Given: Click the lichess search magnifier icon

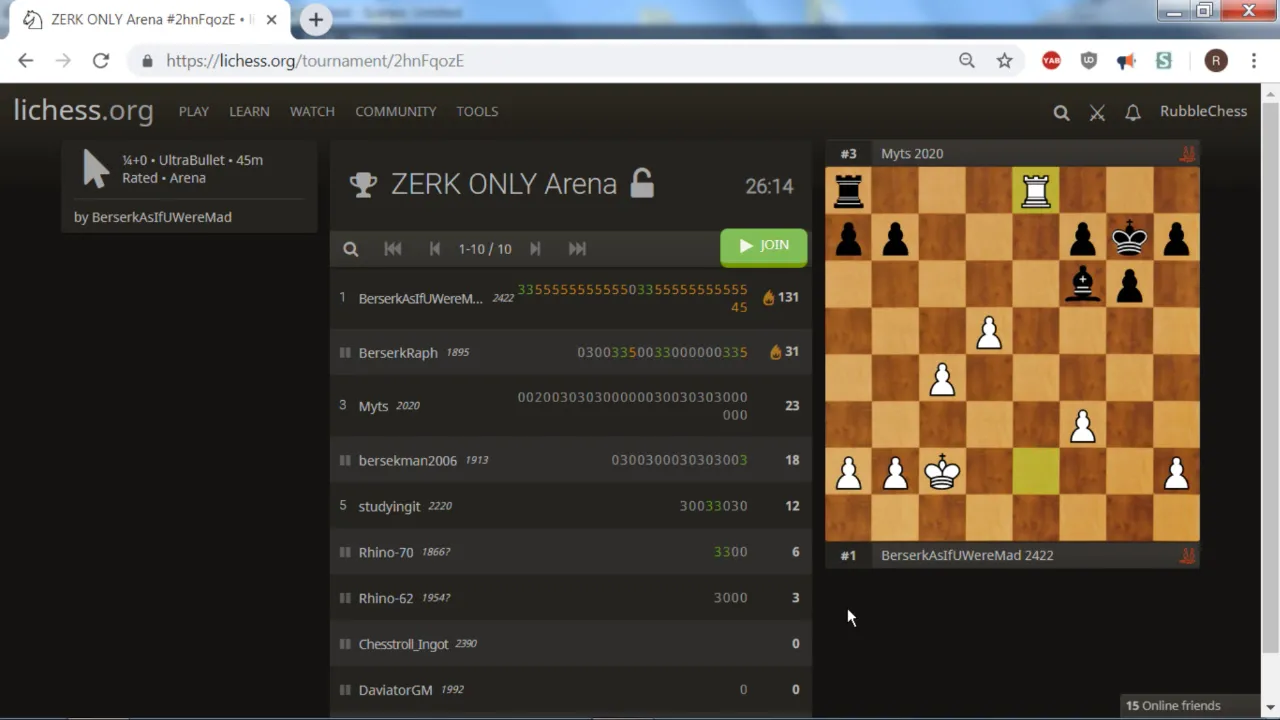Looking at the screenshot, I should click(x=1061, y=113).
